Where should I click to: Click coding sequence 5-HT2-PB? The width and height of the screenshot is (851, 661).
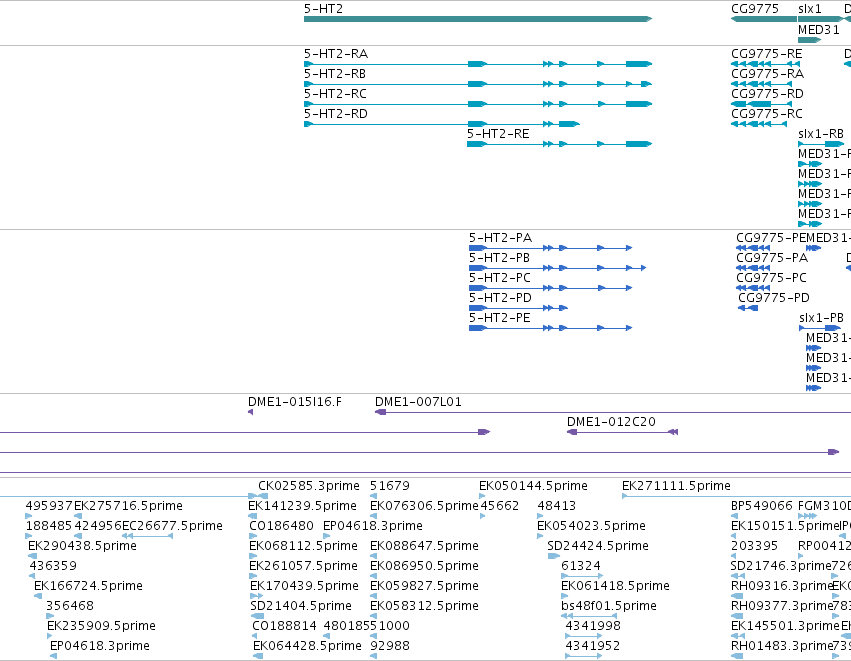[x=499, y=258]
